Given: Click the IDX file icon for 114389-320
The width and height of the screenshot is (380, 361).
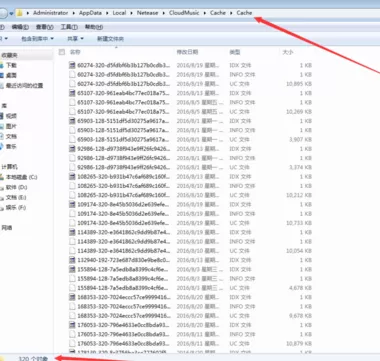Looking at the screenshot, I should 72,232.
